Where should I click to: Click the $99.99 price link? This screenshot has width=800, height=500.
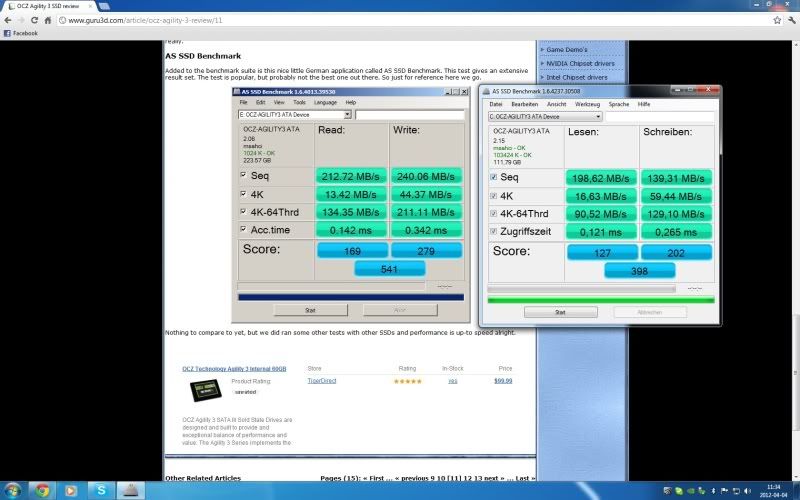tap(503, 381)
